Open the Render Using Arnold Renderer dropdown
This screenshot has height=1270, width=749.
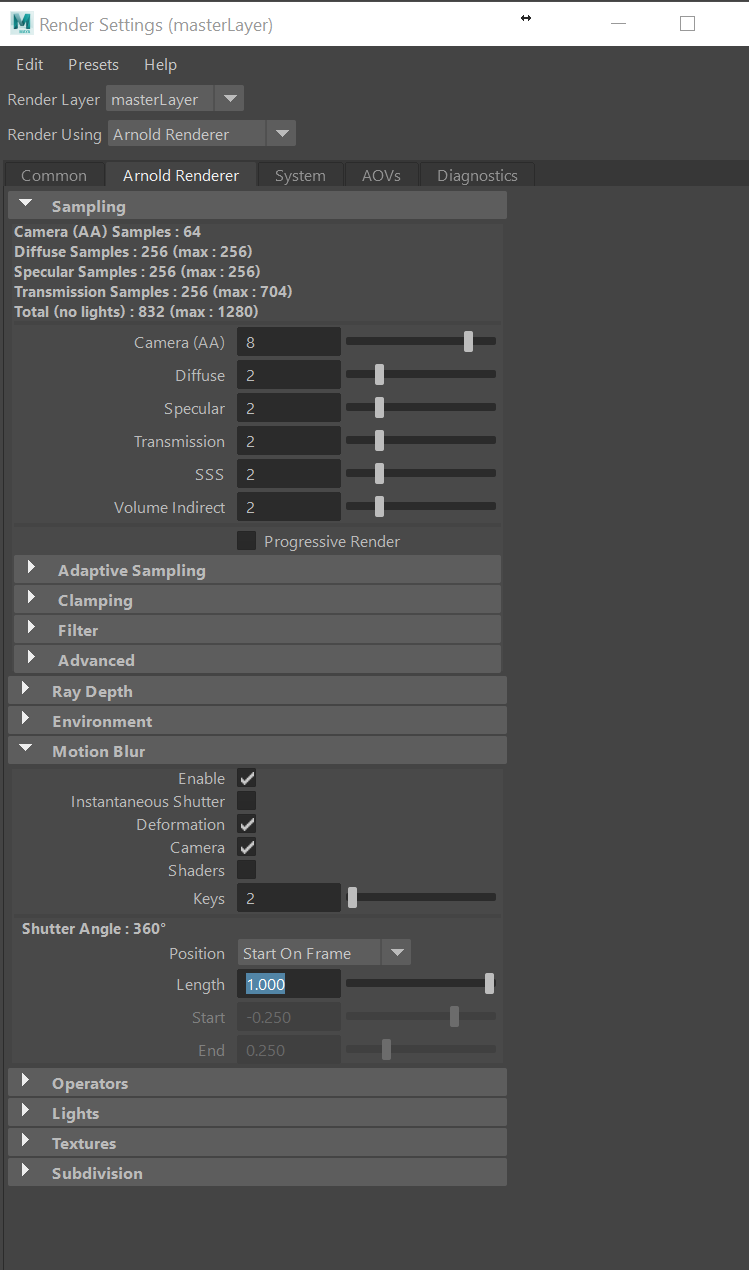[x=202, y=134]
